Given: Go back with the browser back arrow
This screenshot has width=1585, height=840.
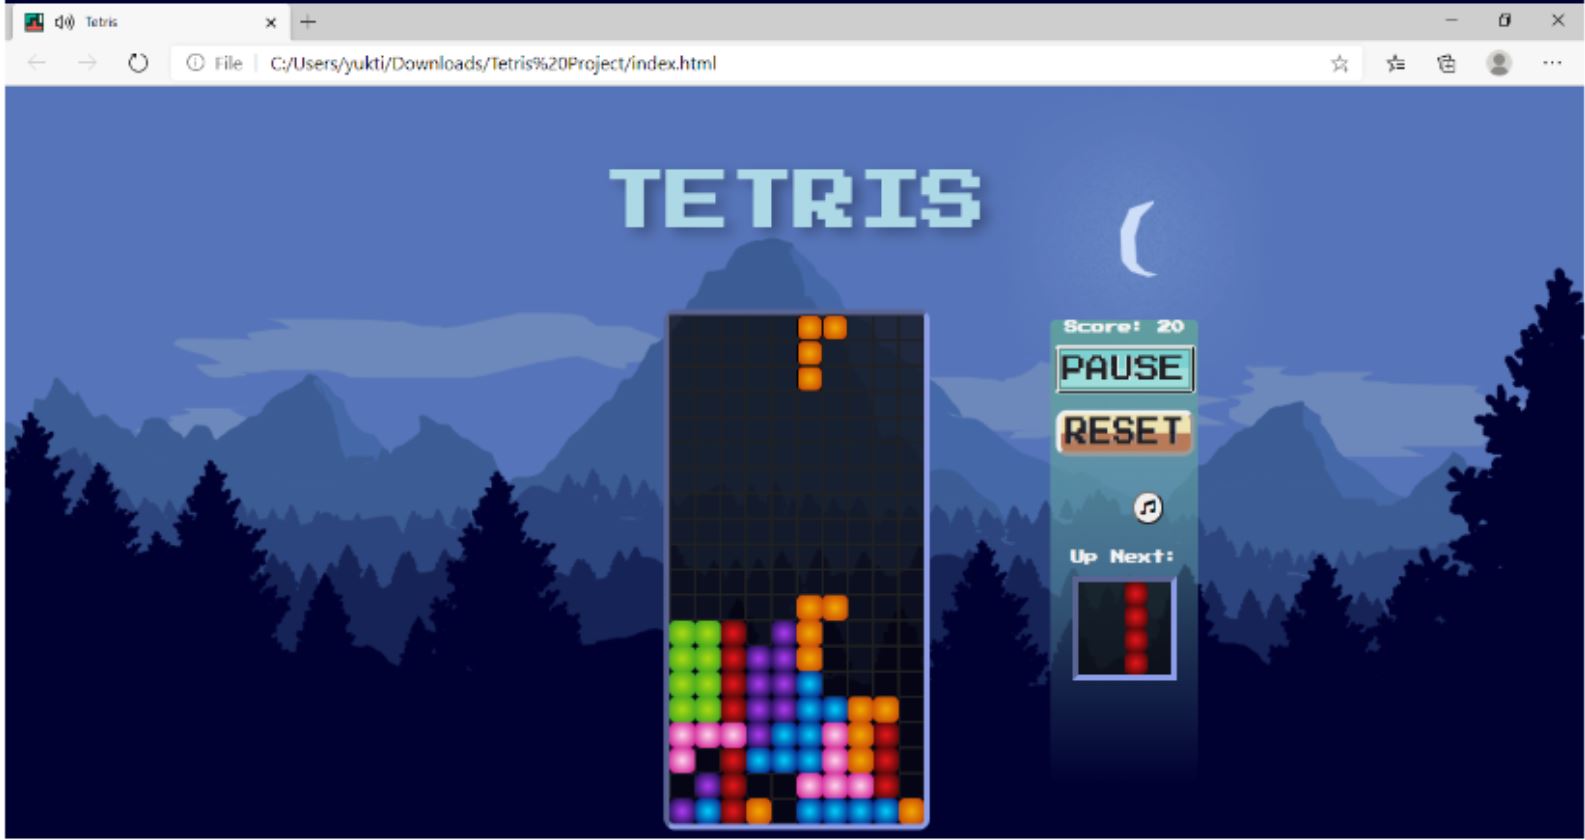Looking at the screenshot, I should coord(37,63).
